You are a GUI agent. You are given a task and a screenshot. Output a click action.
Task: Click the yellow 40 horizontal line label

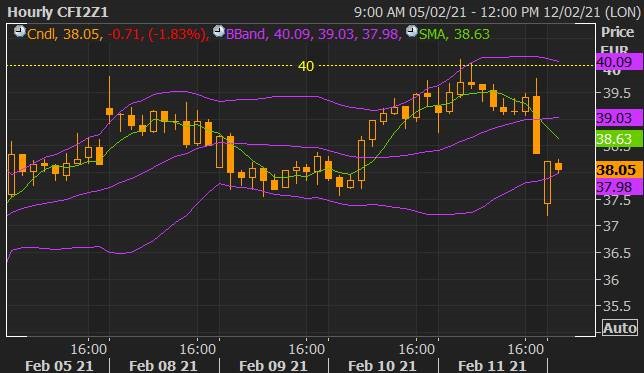306,66
